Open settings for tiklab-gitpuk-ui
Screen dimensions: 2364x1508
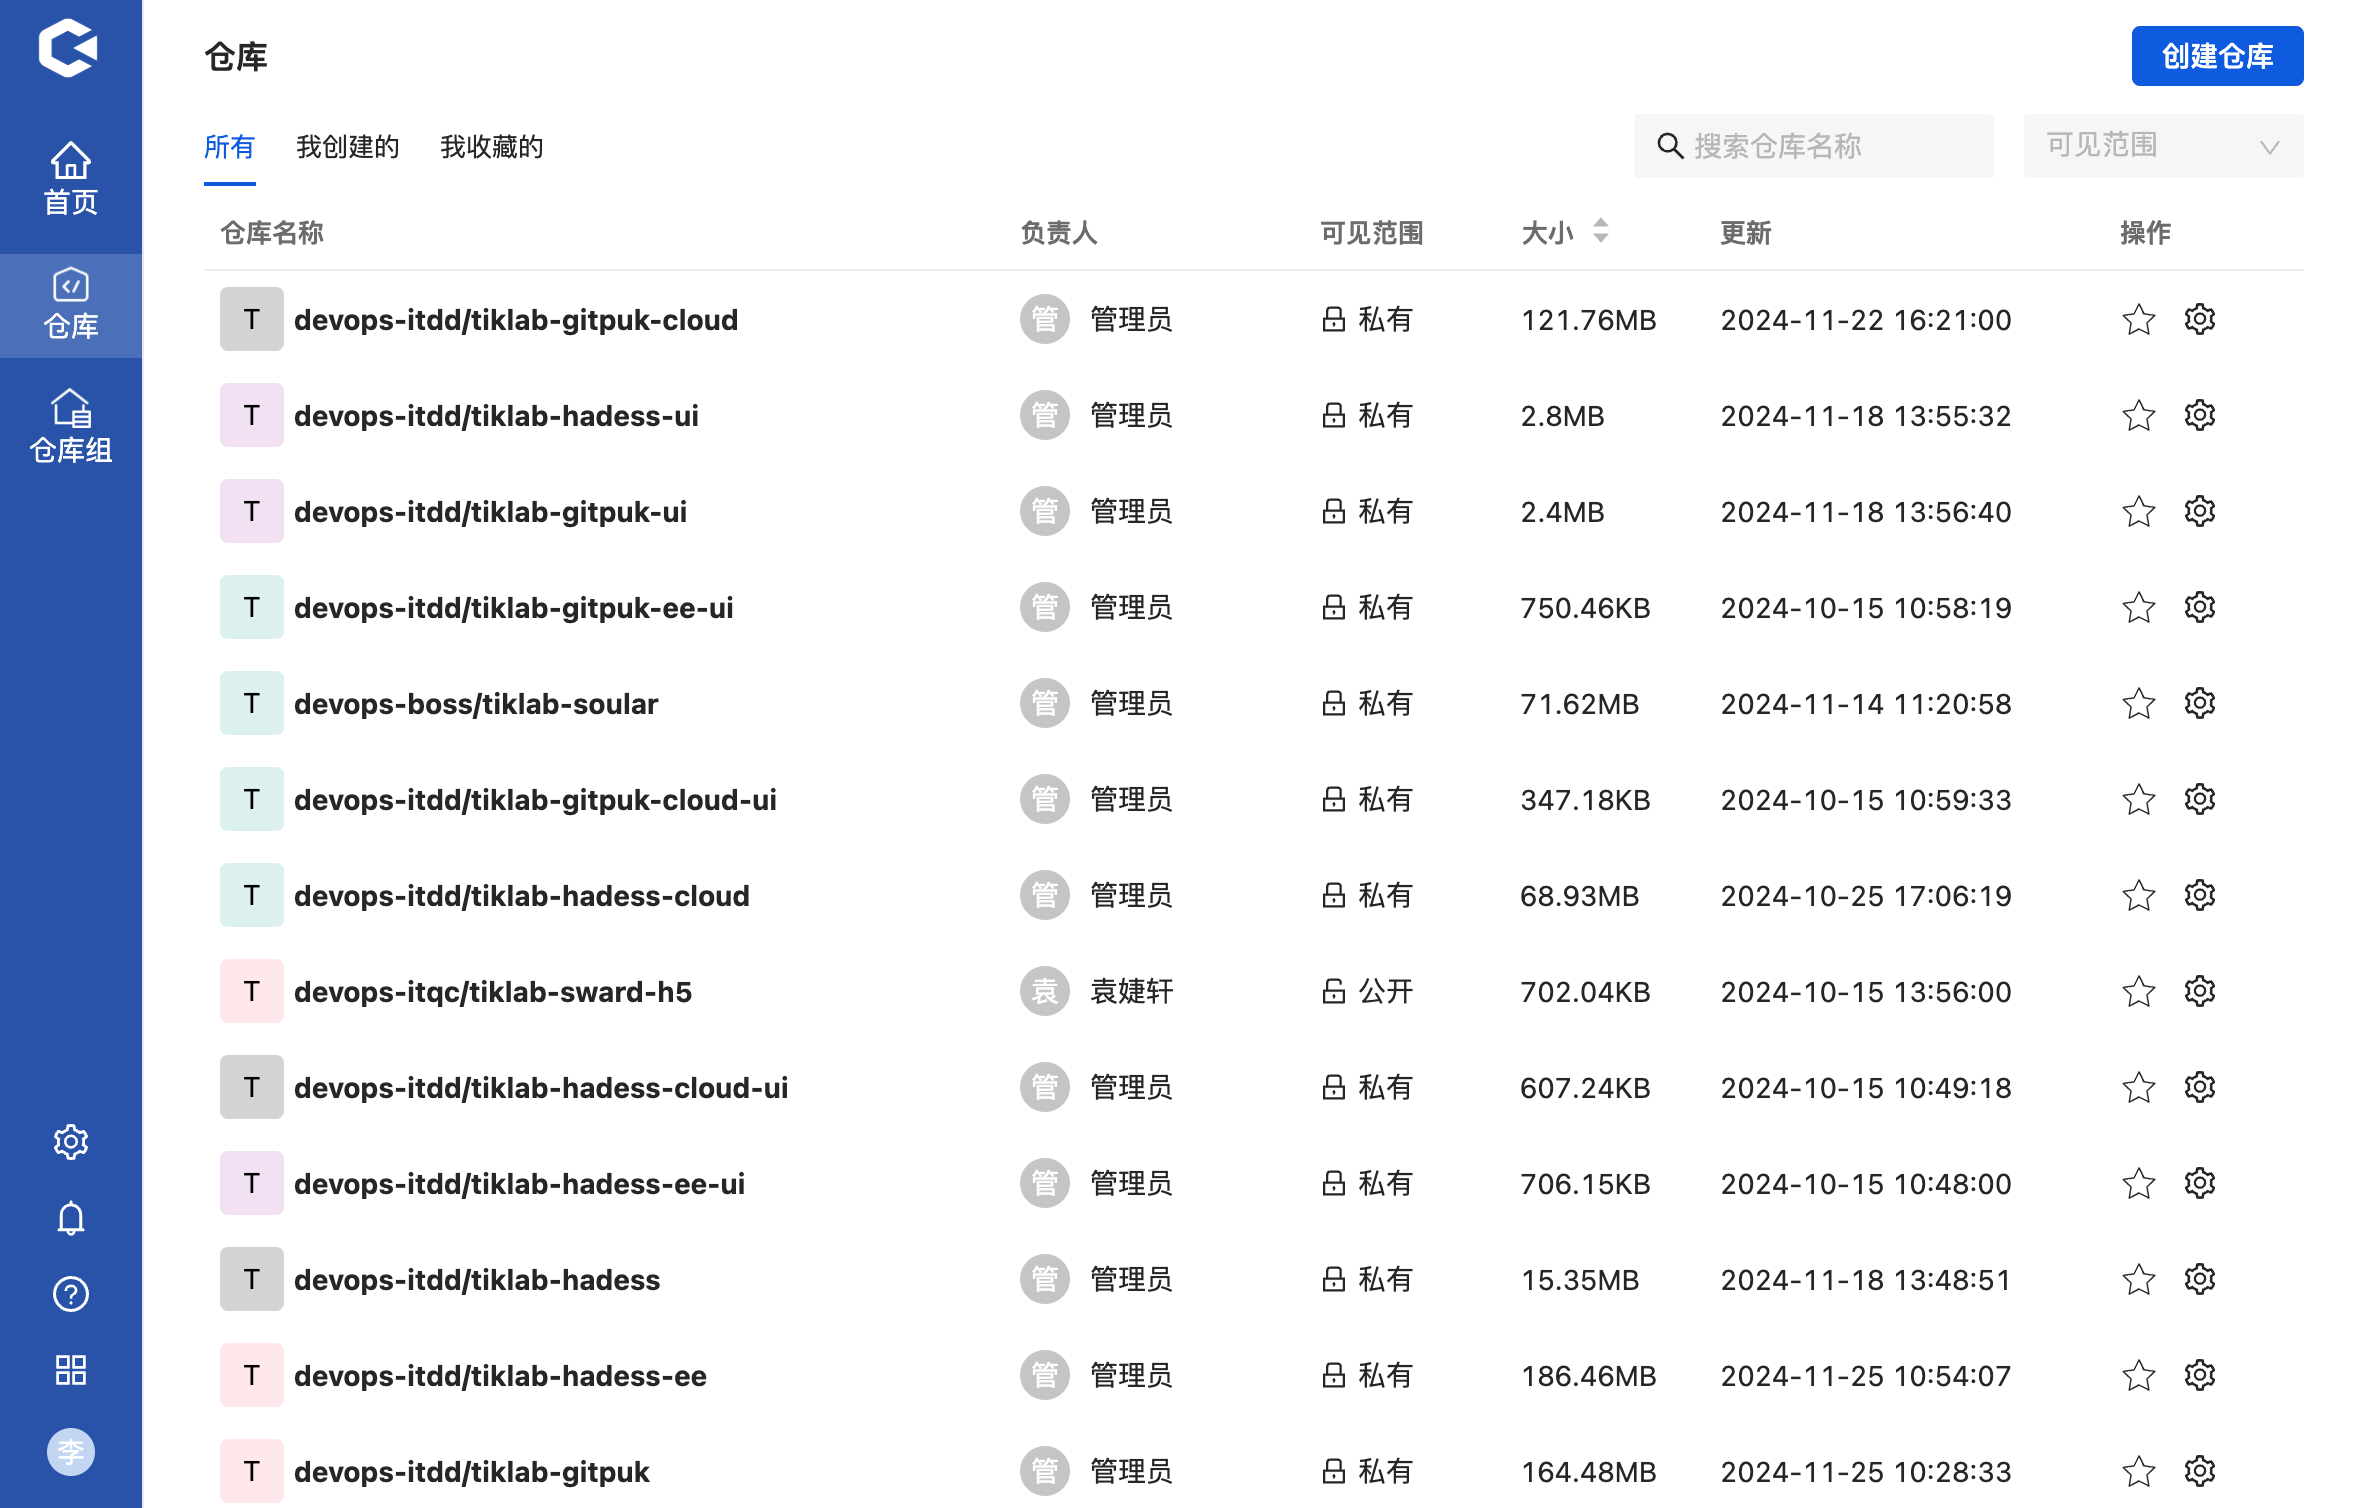2200,512
